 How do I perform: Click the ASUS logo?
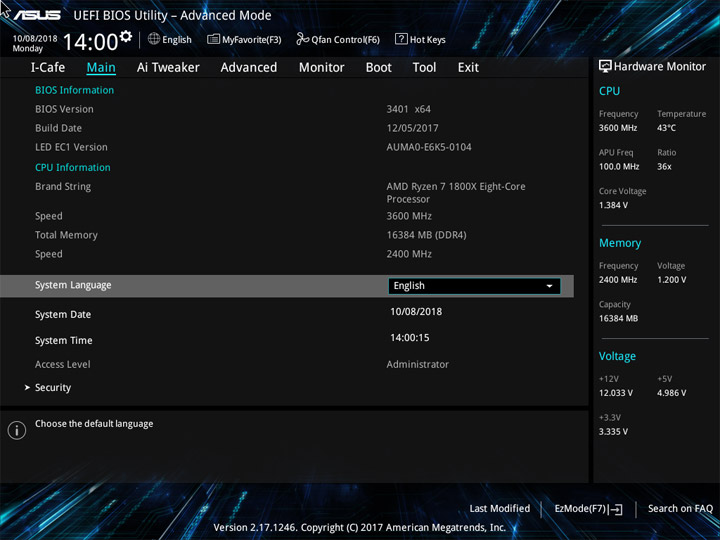tap(37, 15)
